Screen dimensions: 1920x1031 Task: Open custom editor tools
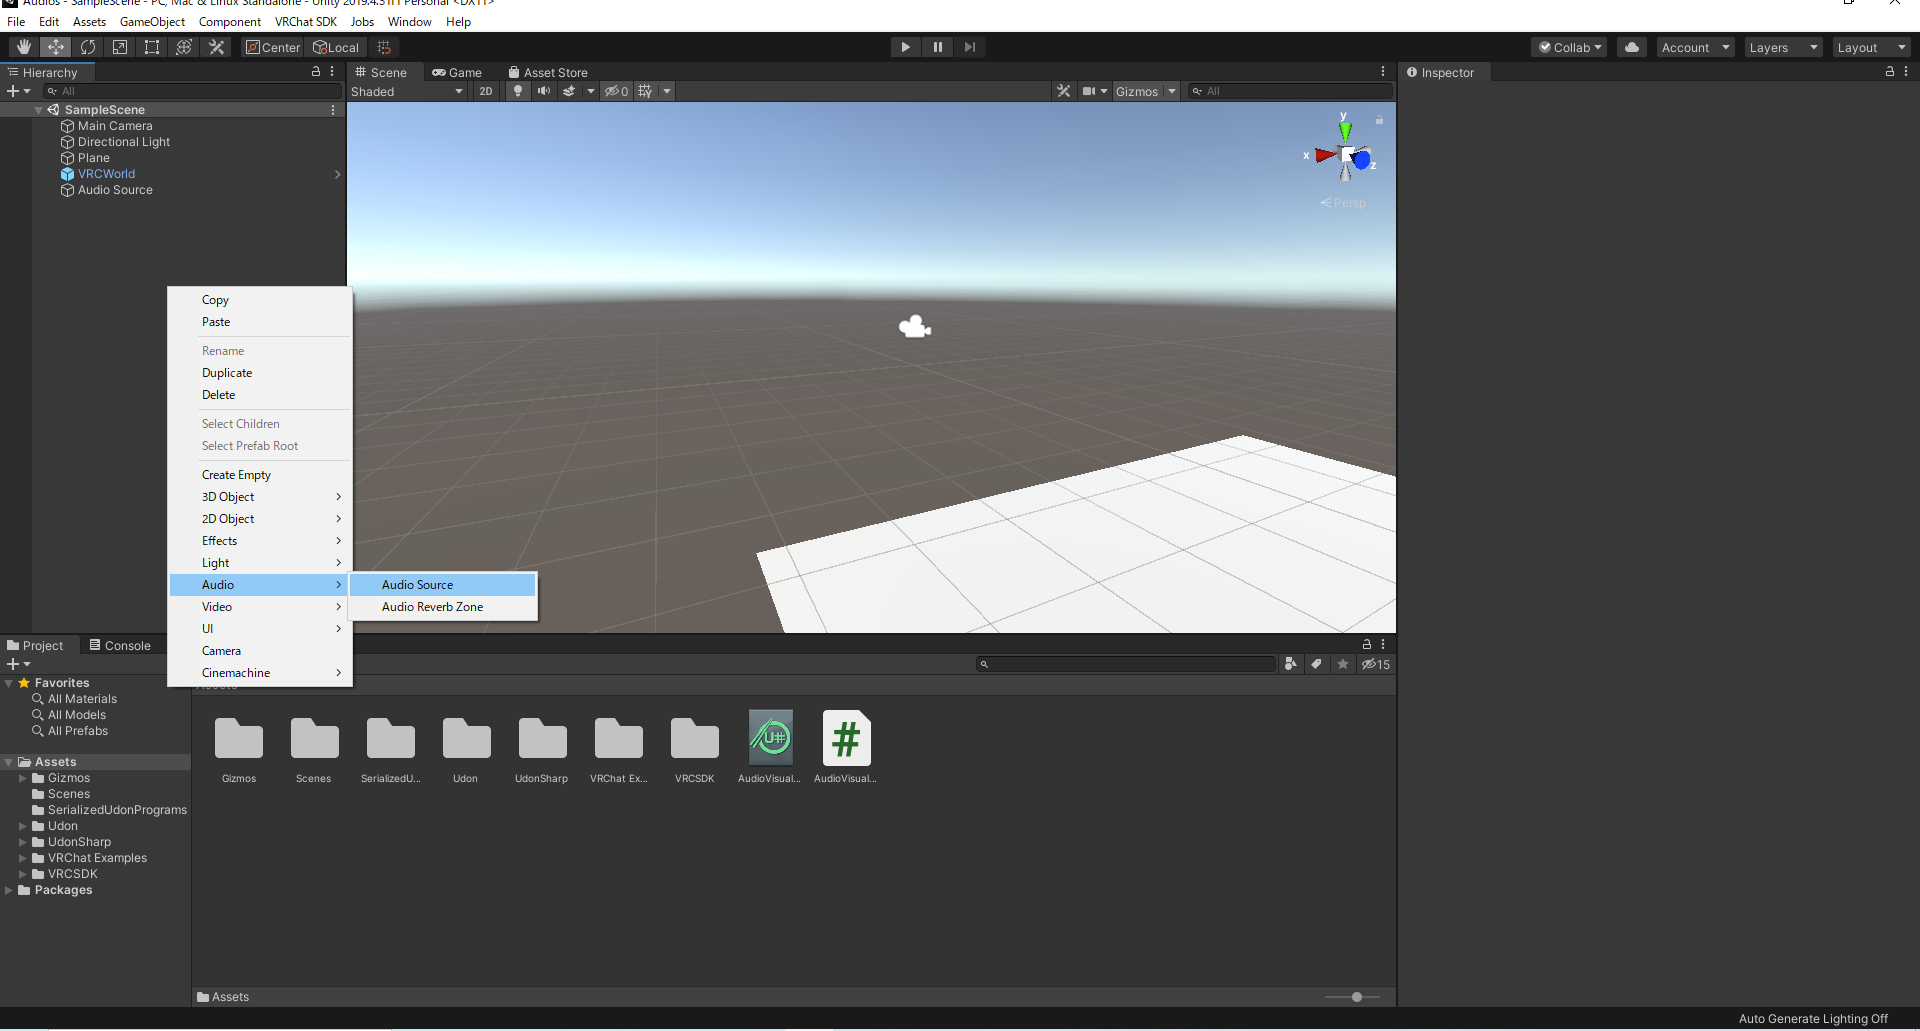coord(216,47)
